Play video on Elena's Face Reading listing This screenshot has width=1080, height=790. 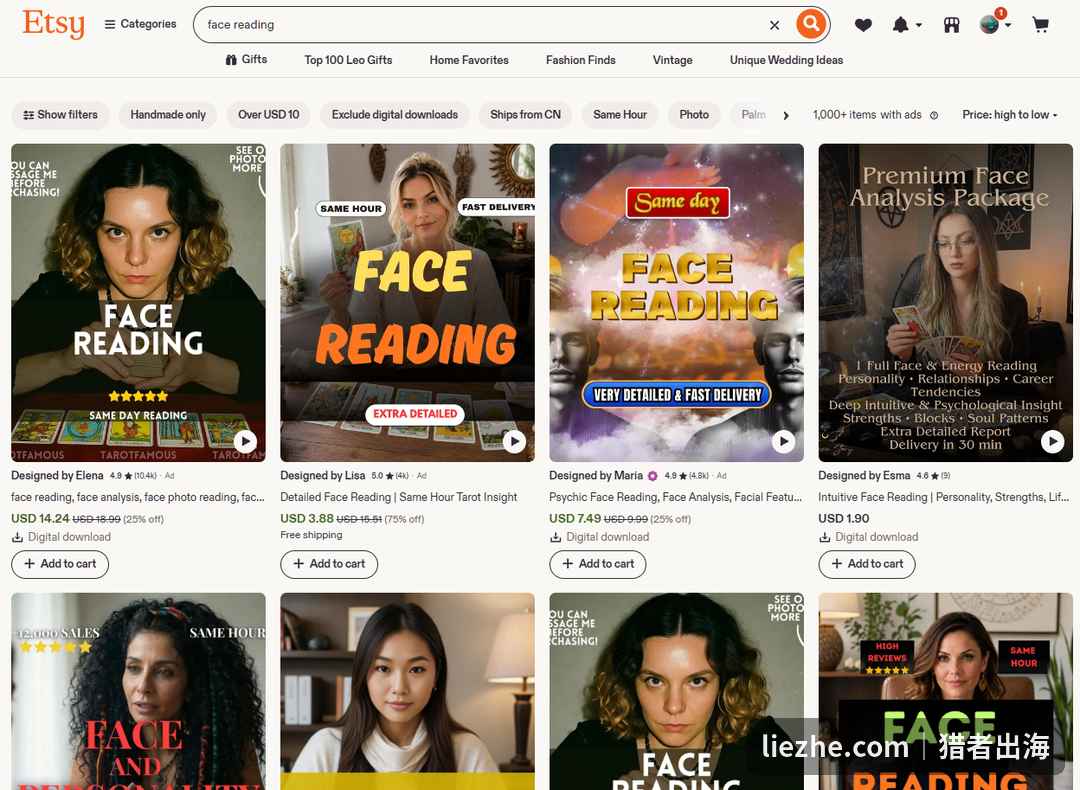(x=245, y=441)
